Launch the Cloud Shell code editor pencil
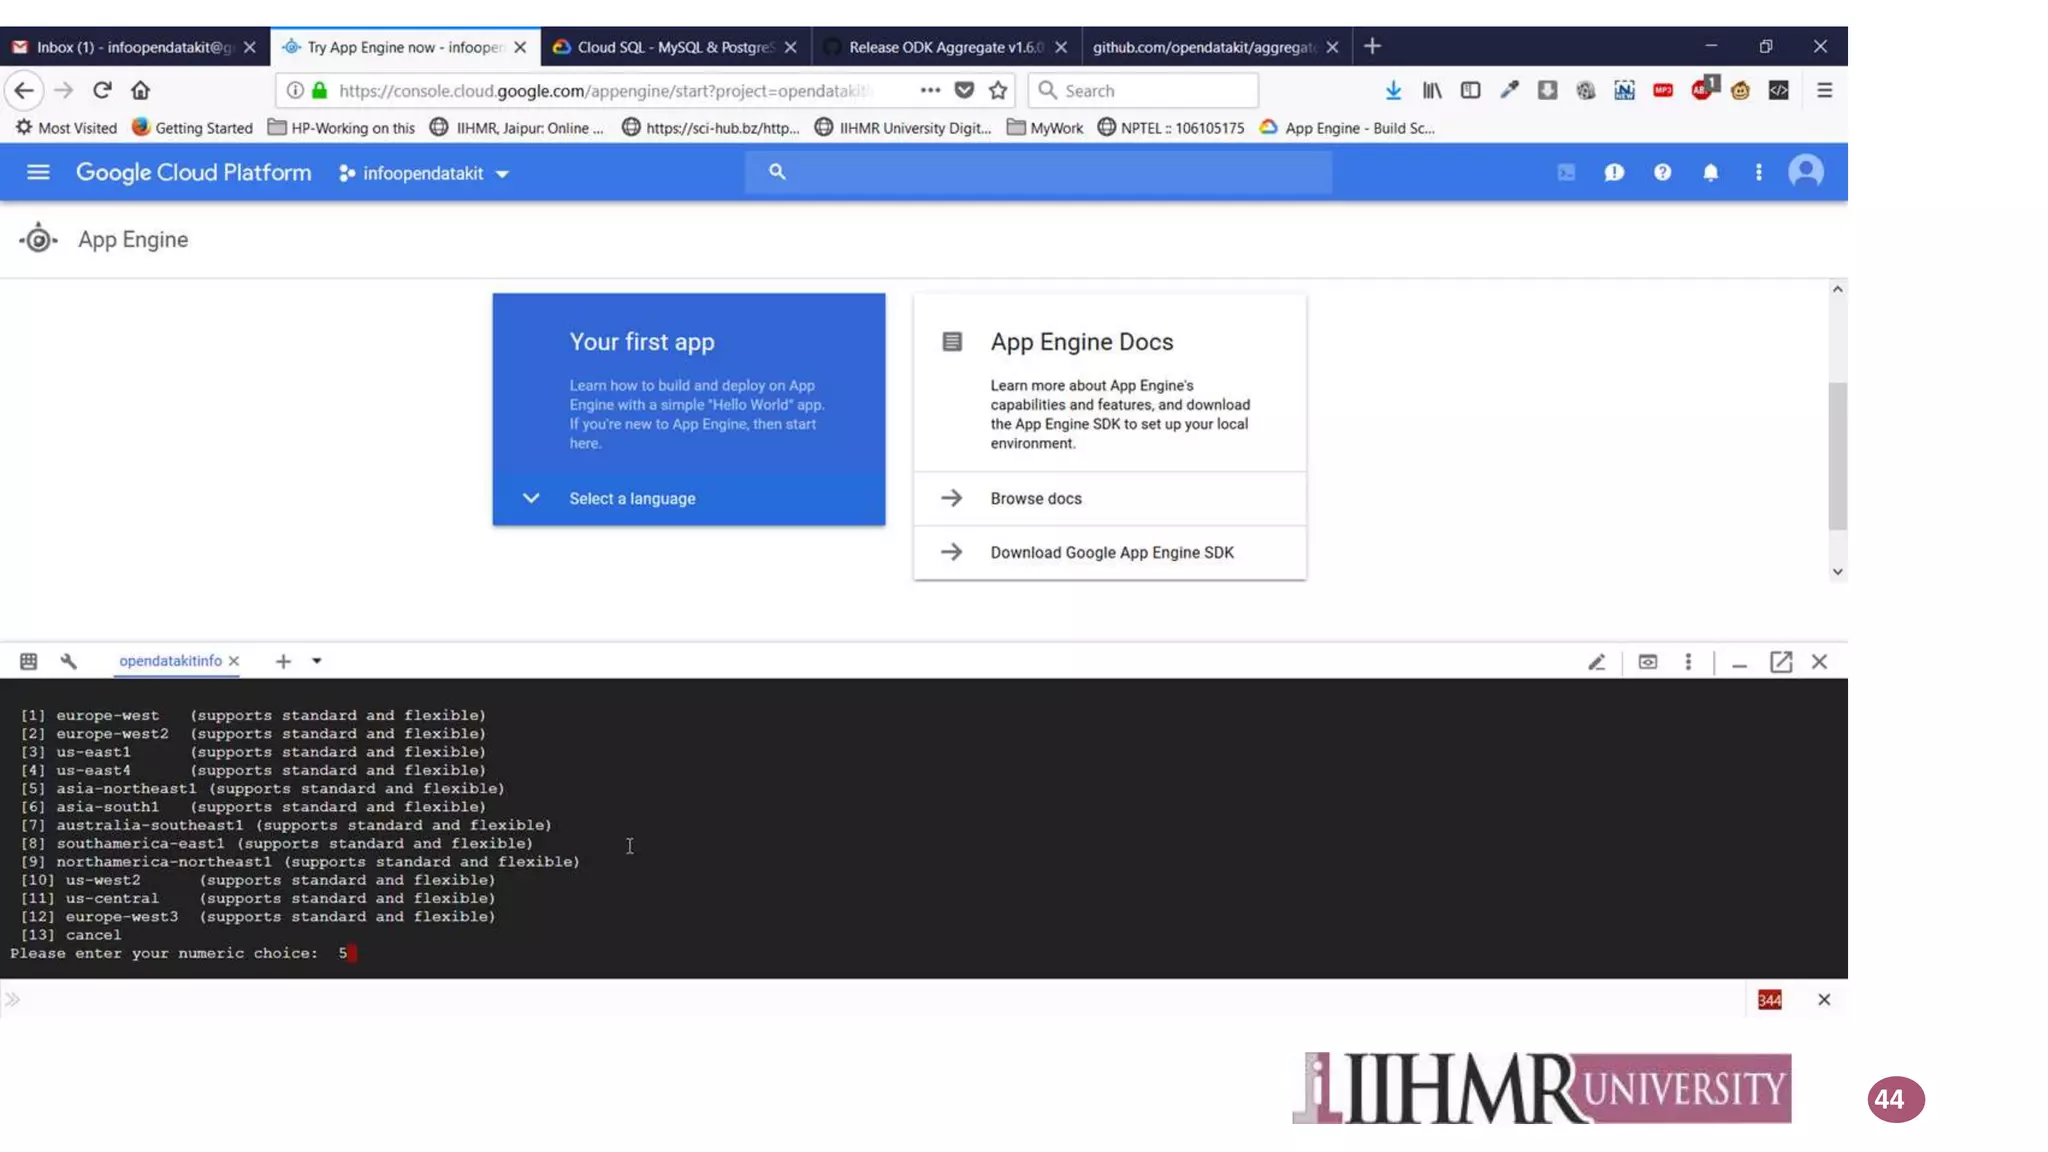This screenshot has height=1152, width=2048. (x=1597, y=662)
